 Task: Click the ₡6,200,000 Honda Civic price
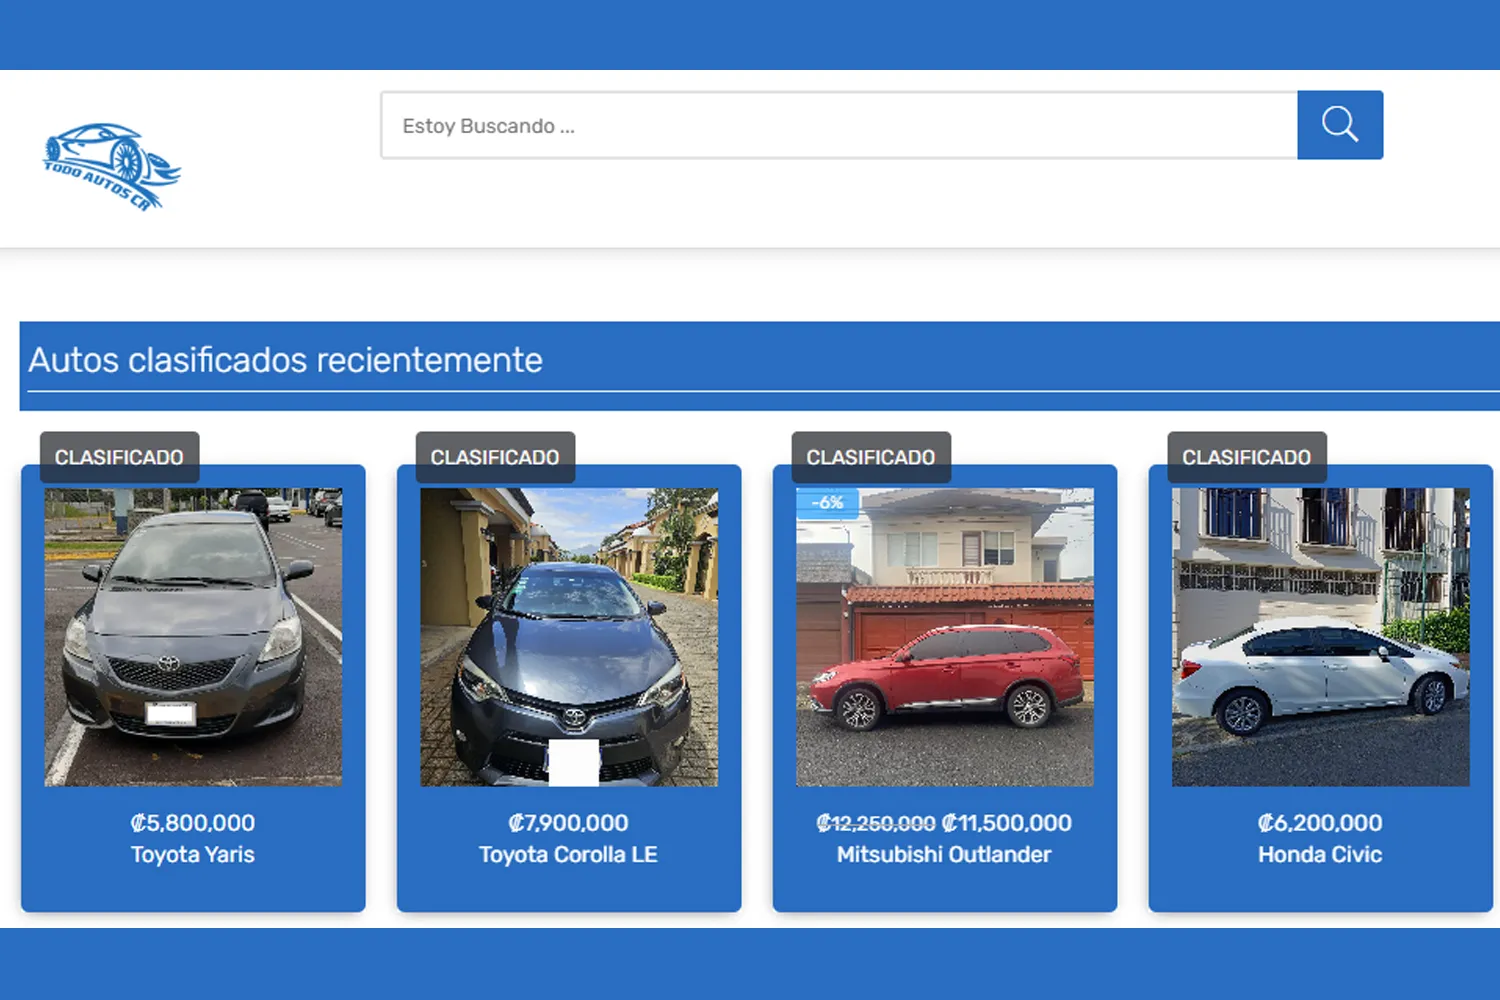pos(1319,822)
